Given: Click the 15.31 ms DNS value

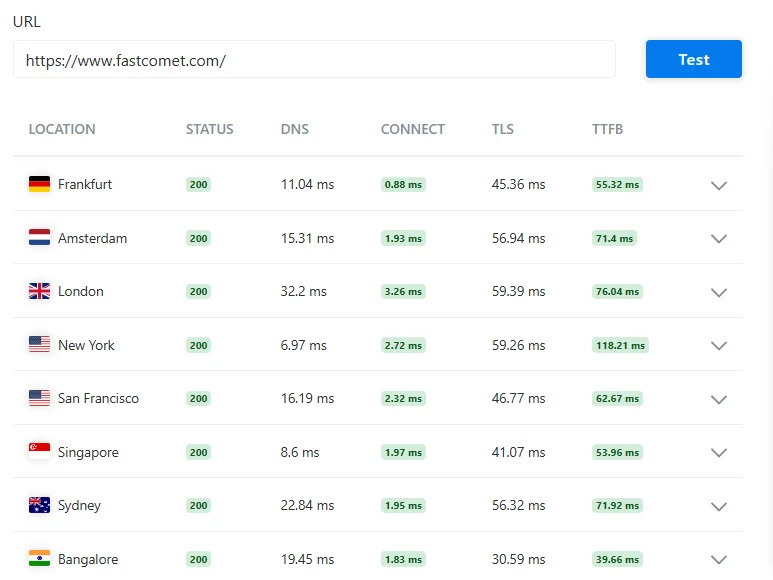Looking at the screenshot, I should point(307,238).
